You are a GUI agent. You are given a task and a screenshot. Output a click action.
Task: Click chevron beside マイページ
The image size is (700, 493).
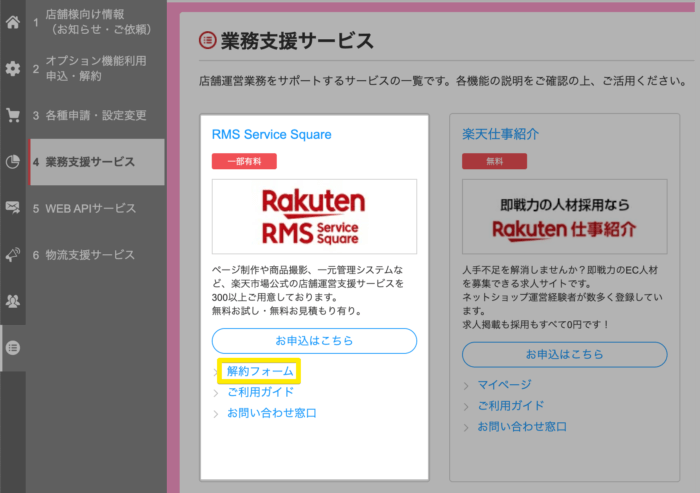coord(466,386)
